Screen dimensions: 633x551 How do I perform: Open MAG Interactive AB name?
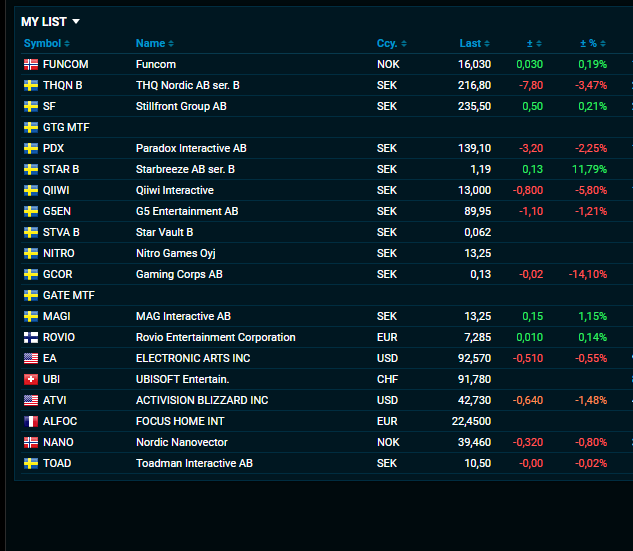coord(183,316)
